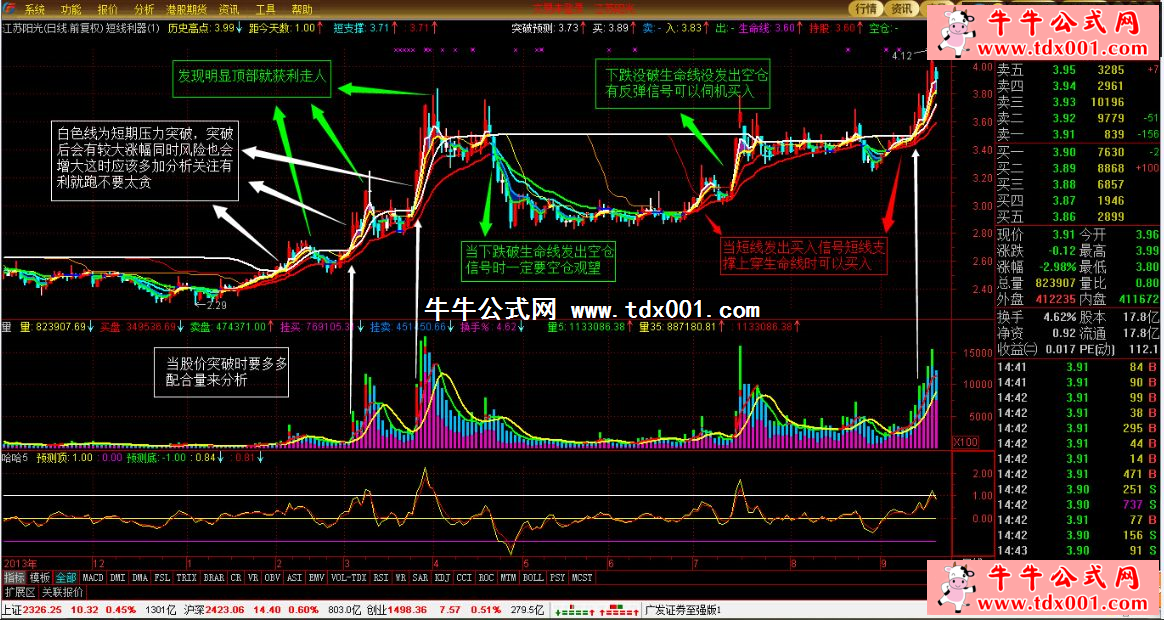Image resolution: width=1164 pixels, height=620 pixels.
Task: Click the app logo icon in the title bar
Action: coord(9,8)
